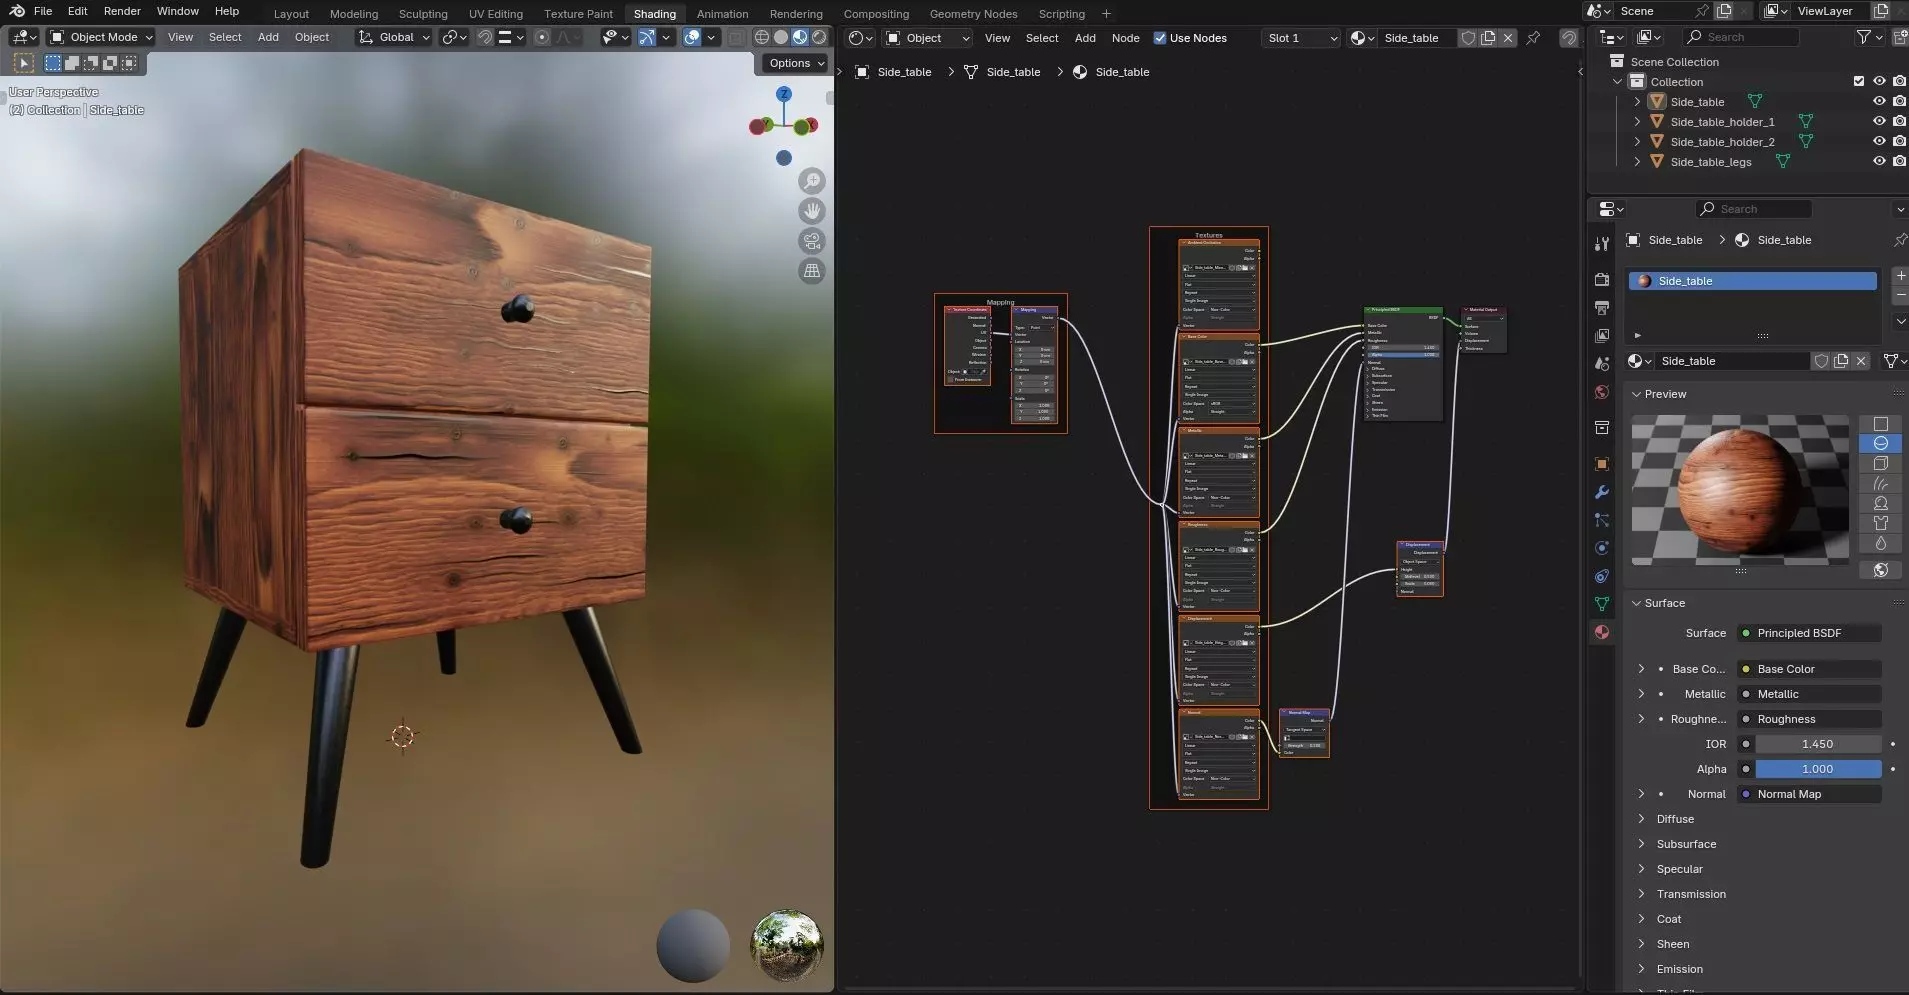Click the pan hand icon in viewport
This screenshot has height=995, width=1909.
pyautogui.click(x=812, y=211)
